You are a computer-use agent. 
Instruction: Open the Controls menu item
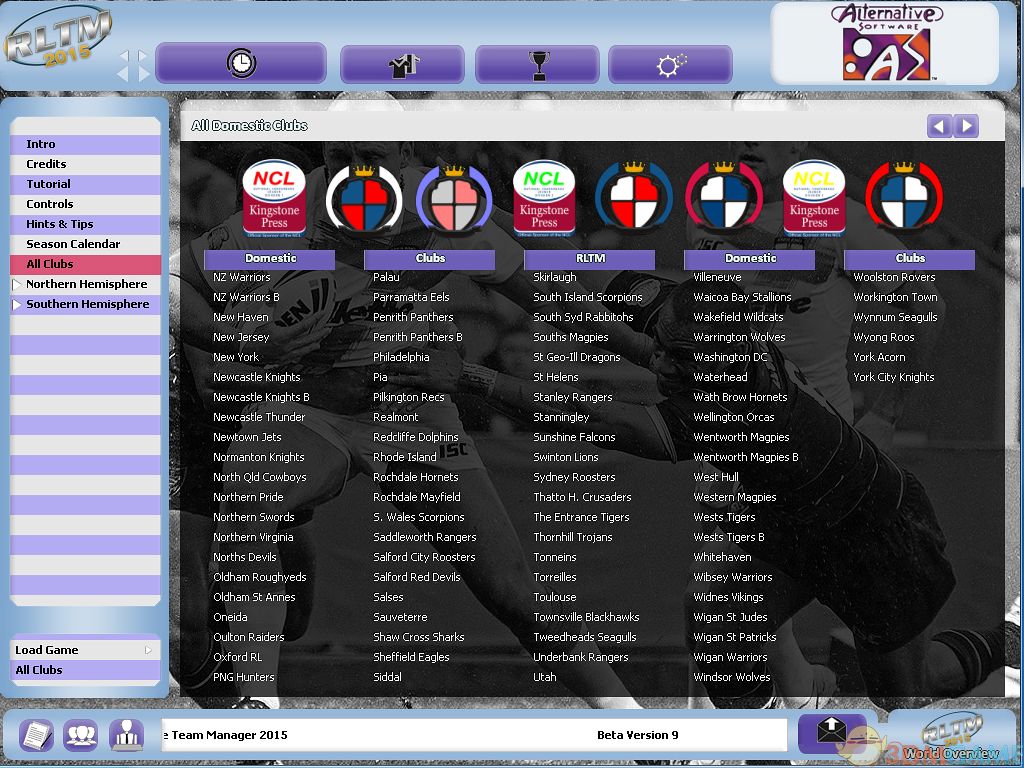click(85, 204)
